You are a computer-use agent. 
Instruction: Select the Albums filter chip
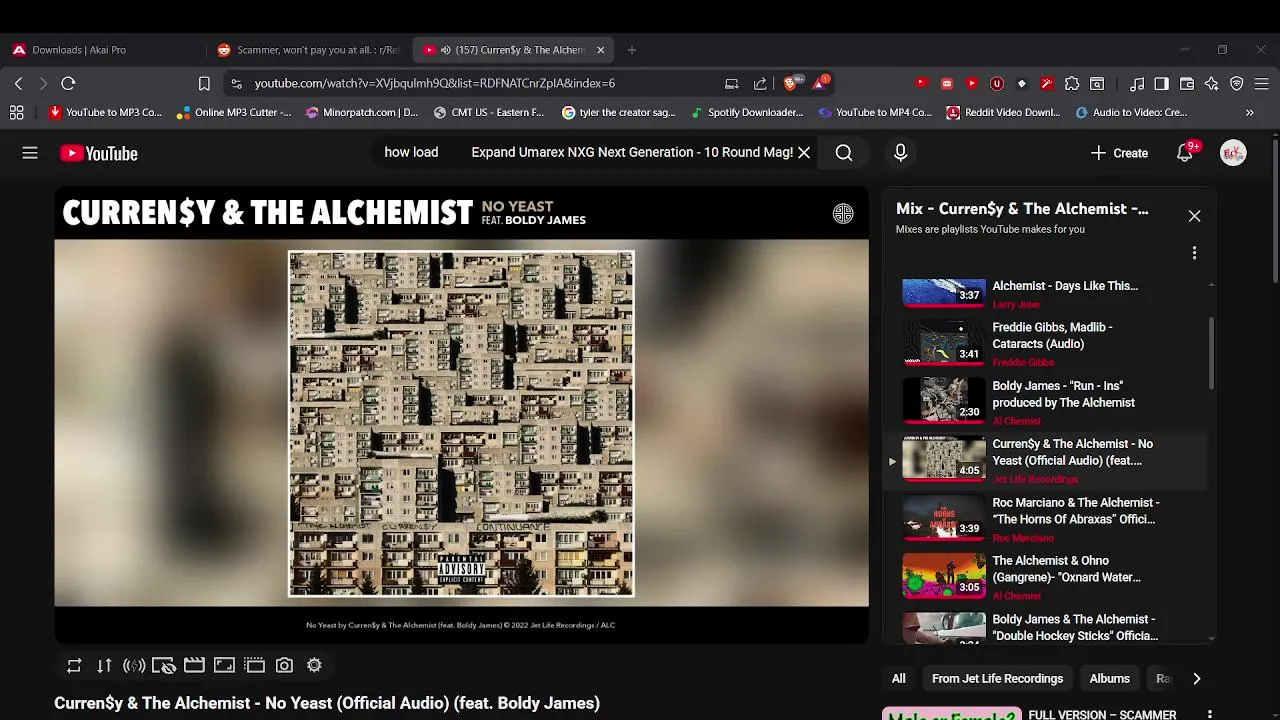click(1109, 678)
